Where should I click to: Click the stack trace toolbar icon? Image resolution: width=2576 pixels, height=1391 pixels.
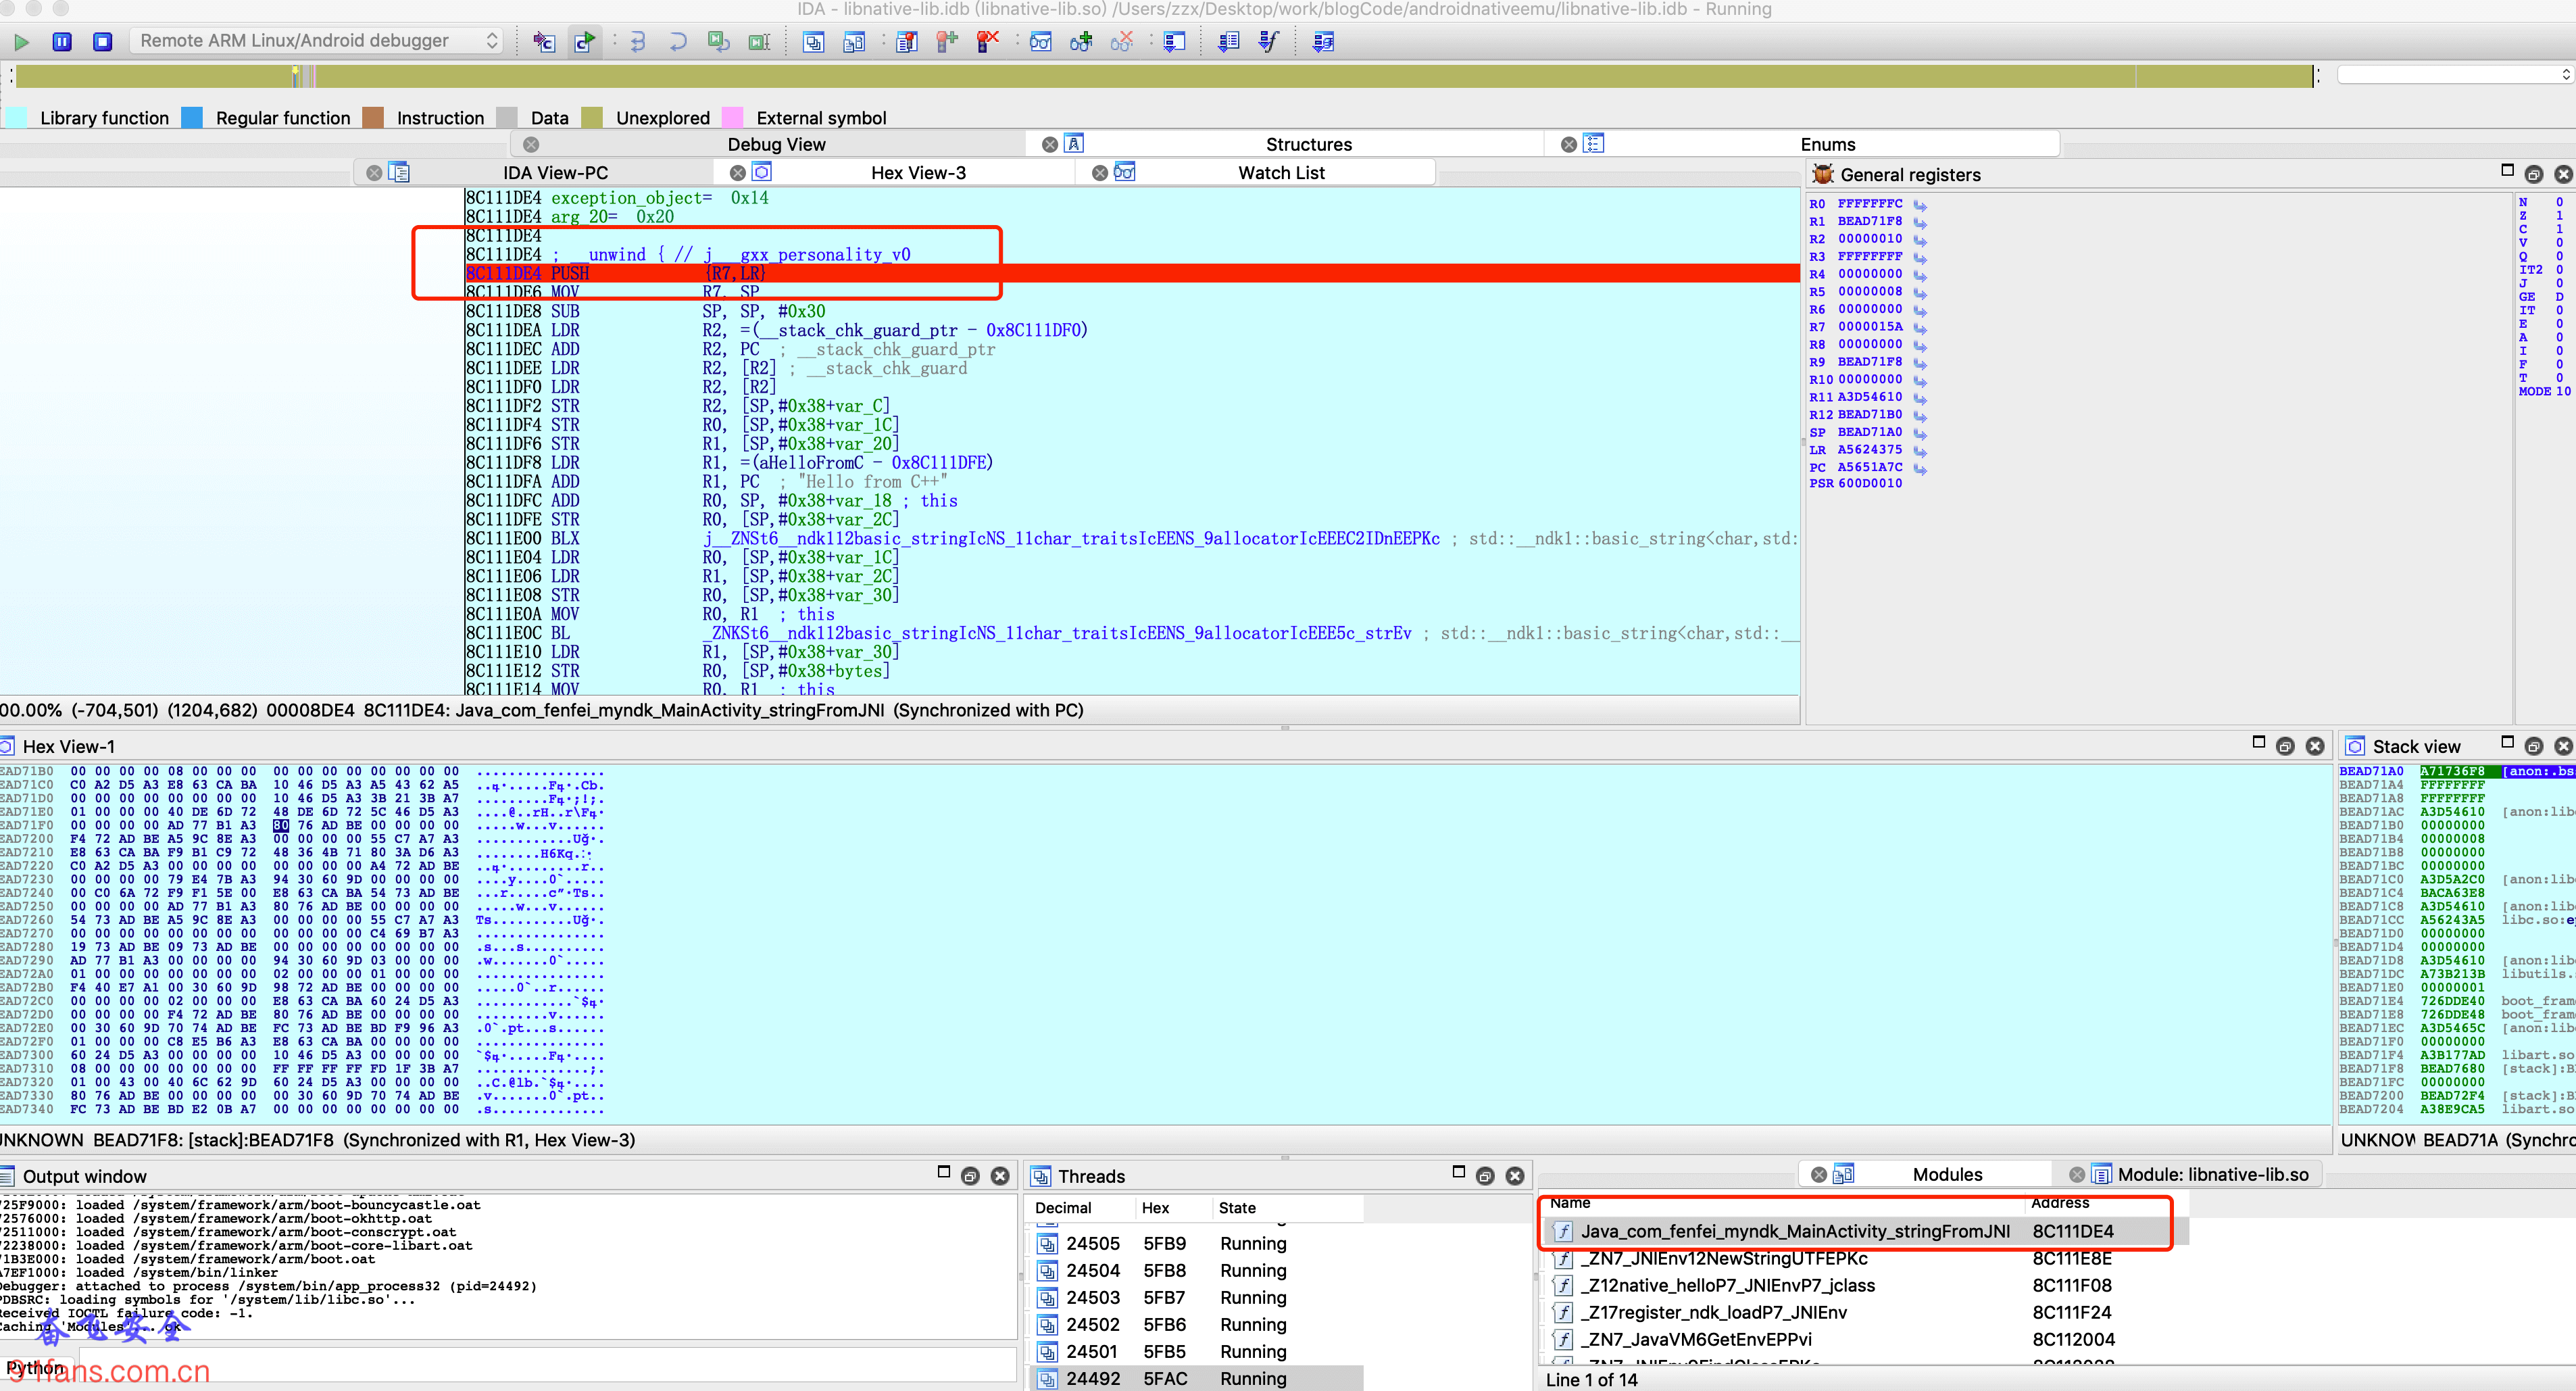point(1175,42)
